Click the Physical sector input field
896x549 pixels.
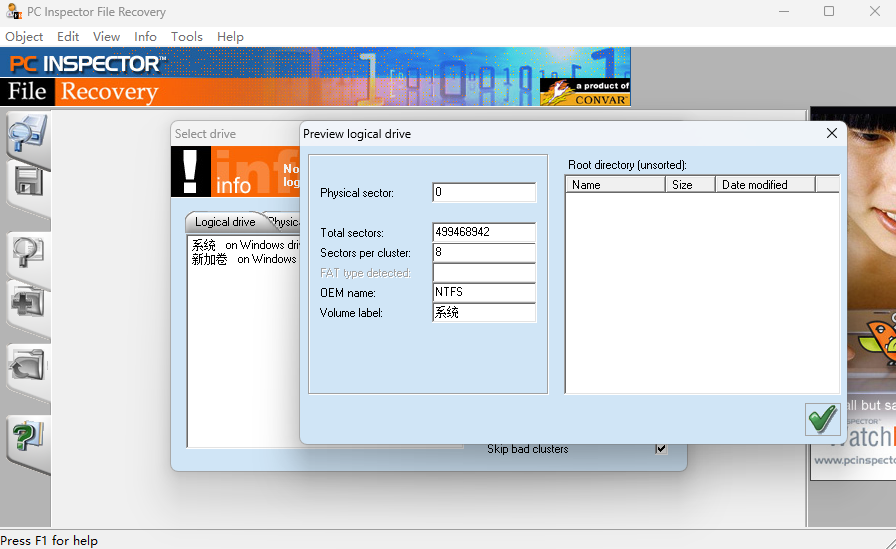pos(484,192)
